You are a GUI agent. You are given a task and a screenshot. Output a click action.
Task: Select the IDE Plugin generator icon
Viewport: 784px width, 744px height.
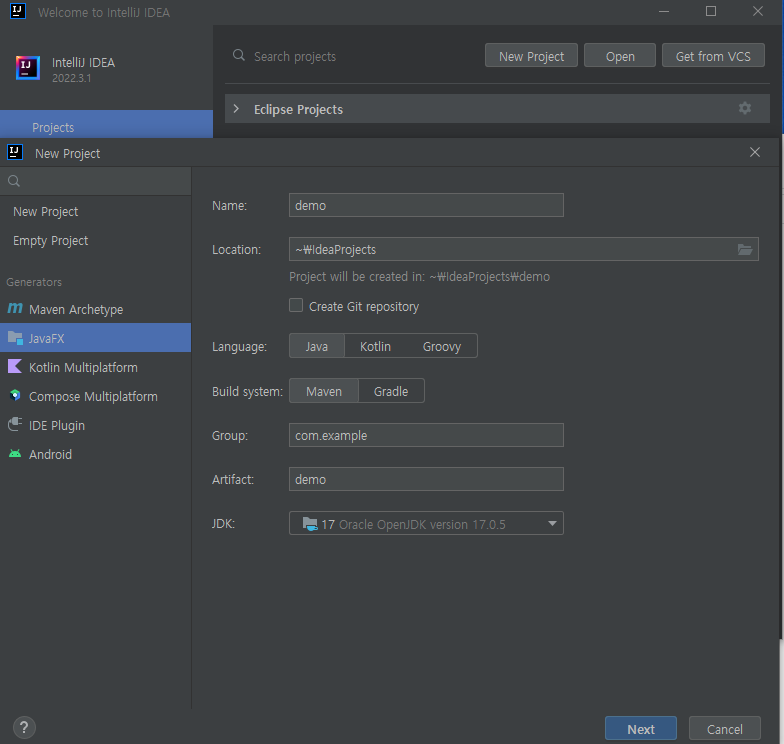15,424
